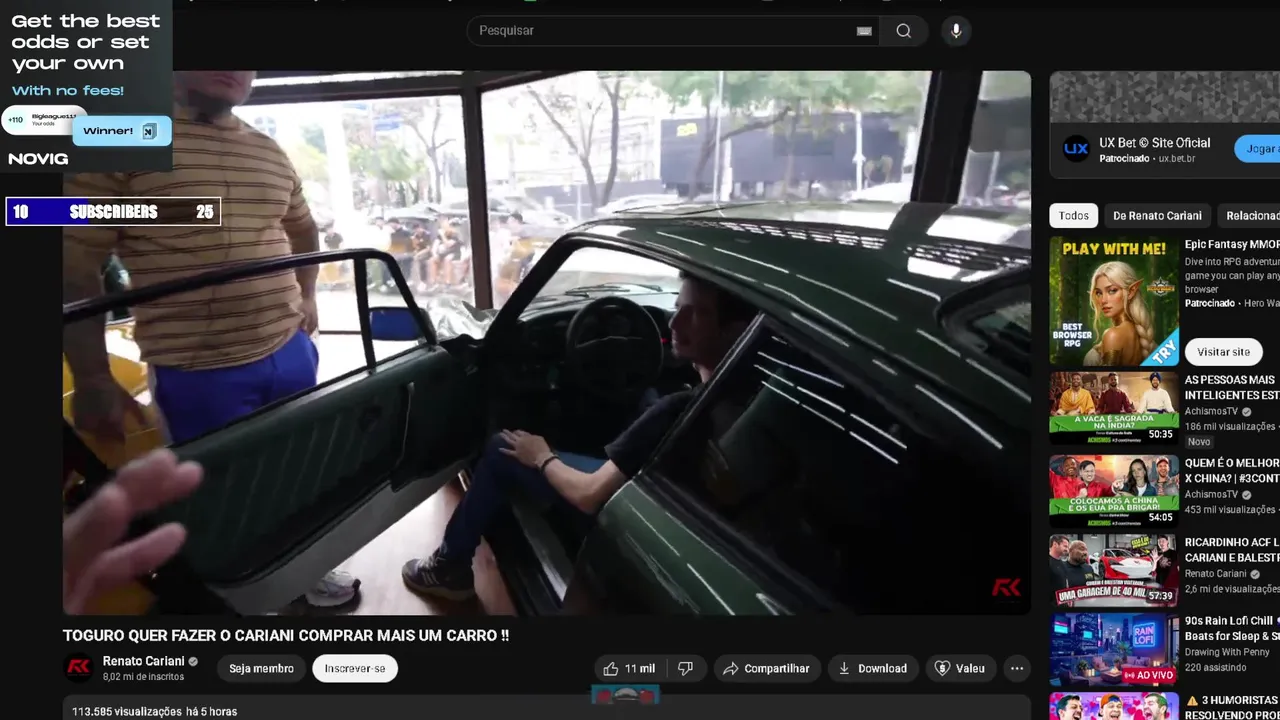
Task: Click the video player area
Action: [547, 342]
